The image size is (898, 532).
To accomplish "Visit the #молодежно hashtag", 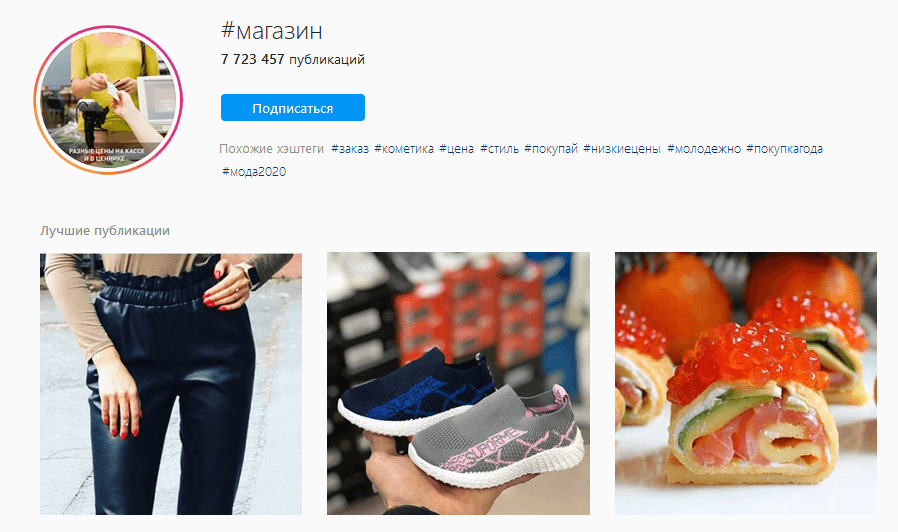I will click(704, 149).
